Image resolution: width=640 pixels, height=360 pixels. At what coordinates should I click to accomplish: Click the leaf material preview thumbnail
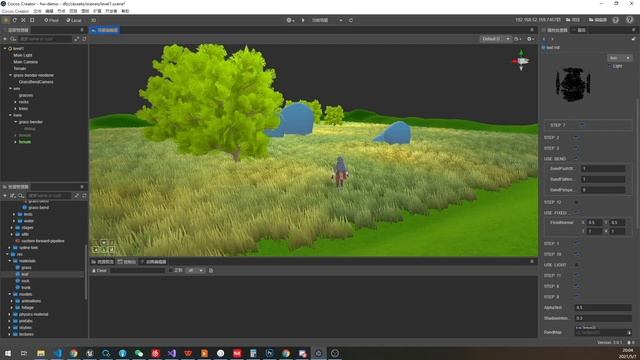point(572,84)
